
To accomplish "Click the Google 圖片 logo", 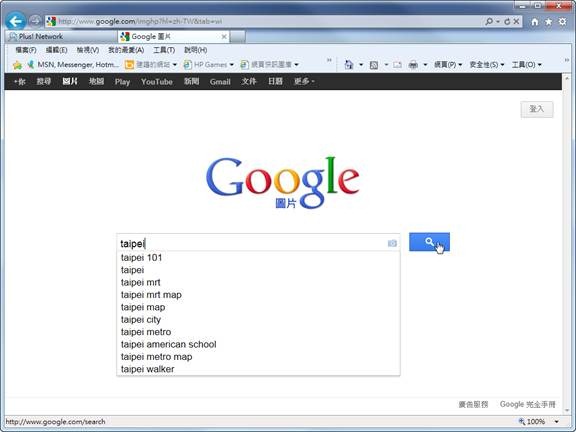I will click(282, 182).
